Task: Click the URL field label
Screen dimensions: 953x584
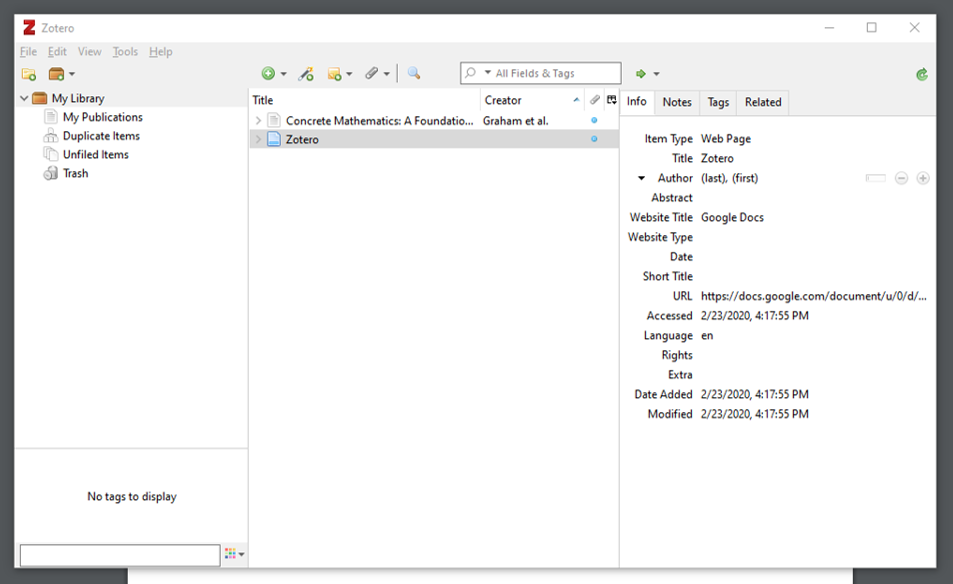Action: point(682,296)
